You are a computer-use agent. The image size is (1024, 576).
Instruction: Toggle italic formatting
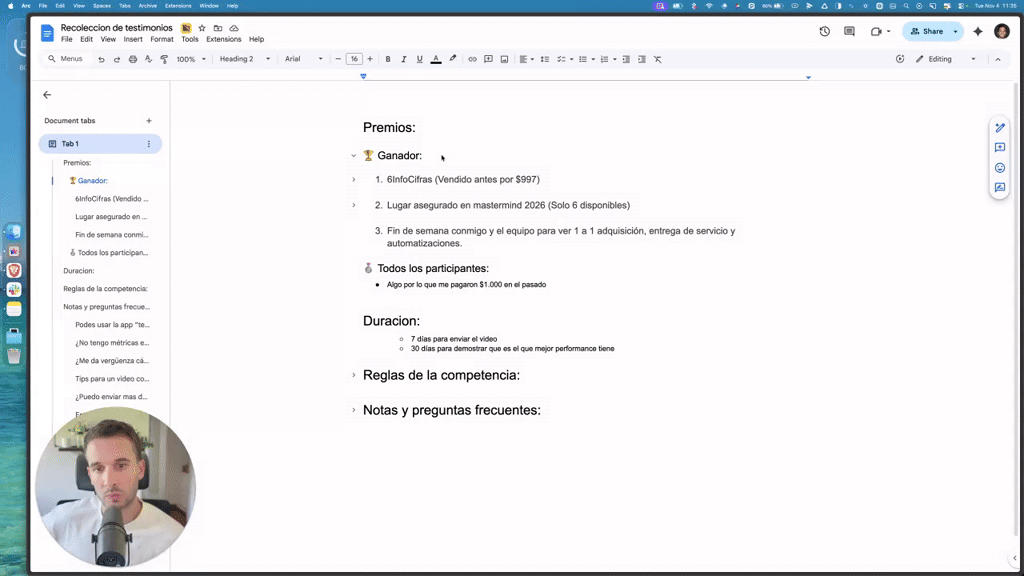tap(404, 59)
